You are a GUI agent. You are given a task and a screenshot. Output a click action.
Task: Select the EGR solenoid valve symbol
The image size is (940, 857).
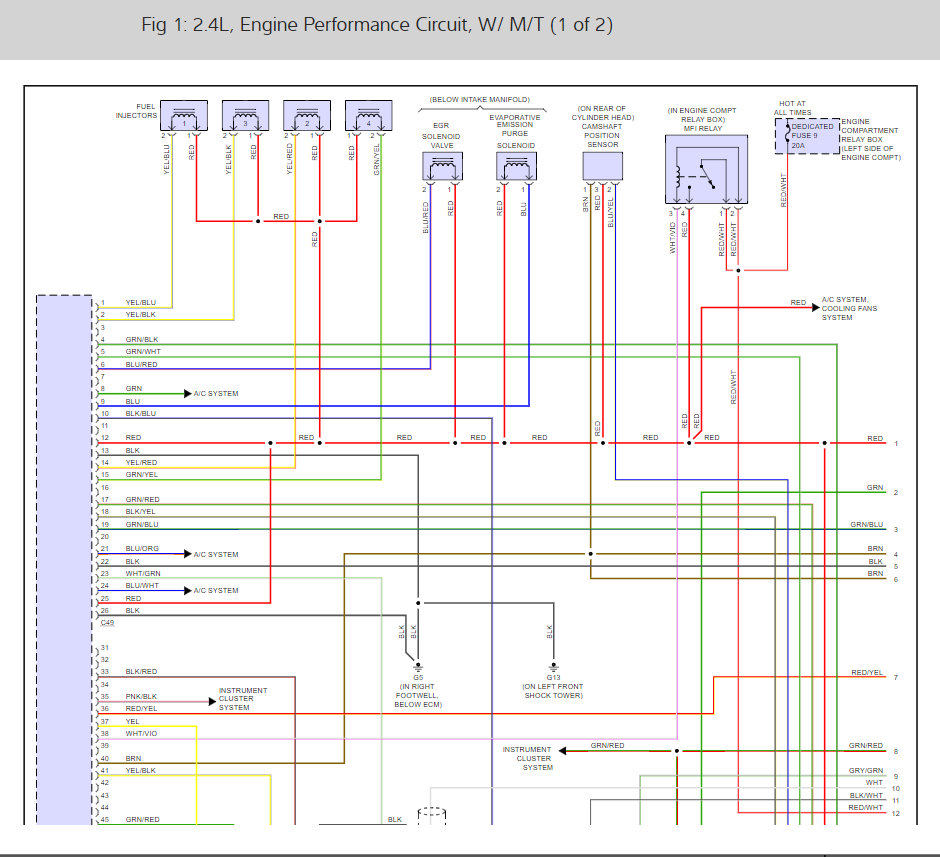click(x=442, y=166)
